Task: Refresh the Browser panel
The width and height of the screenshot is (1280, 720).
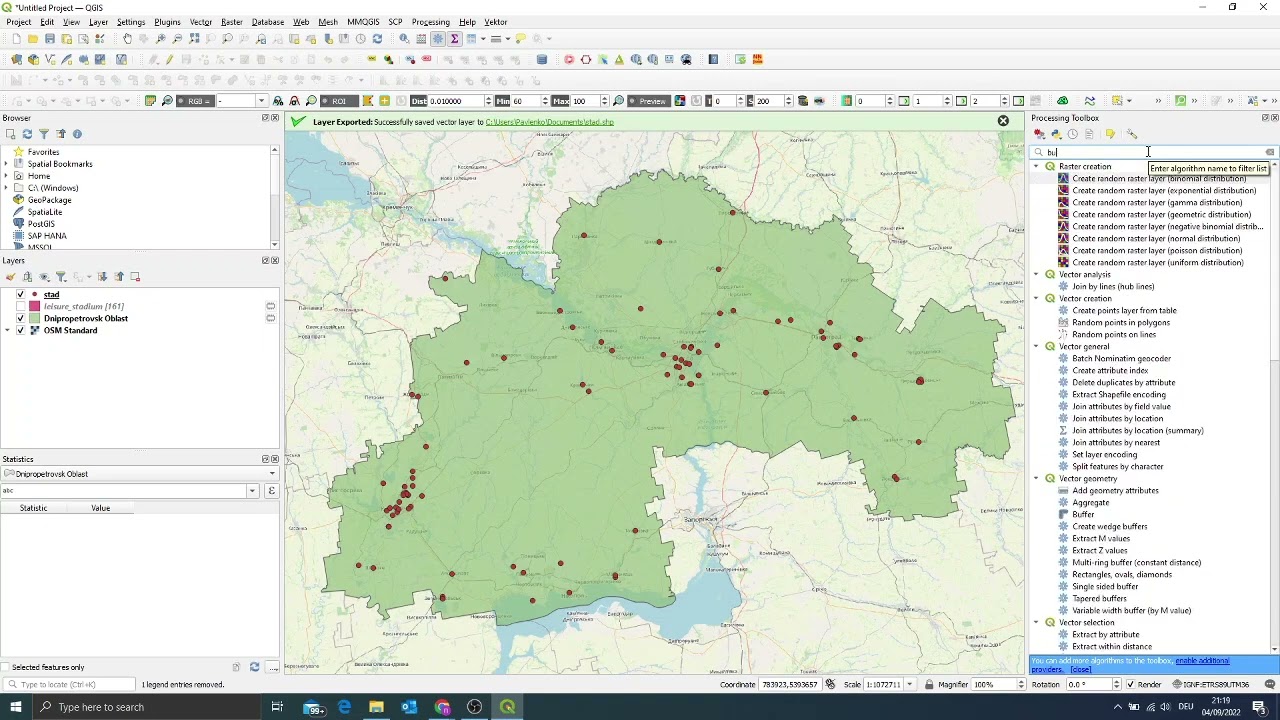Action: click(x=27, y=134)
